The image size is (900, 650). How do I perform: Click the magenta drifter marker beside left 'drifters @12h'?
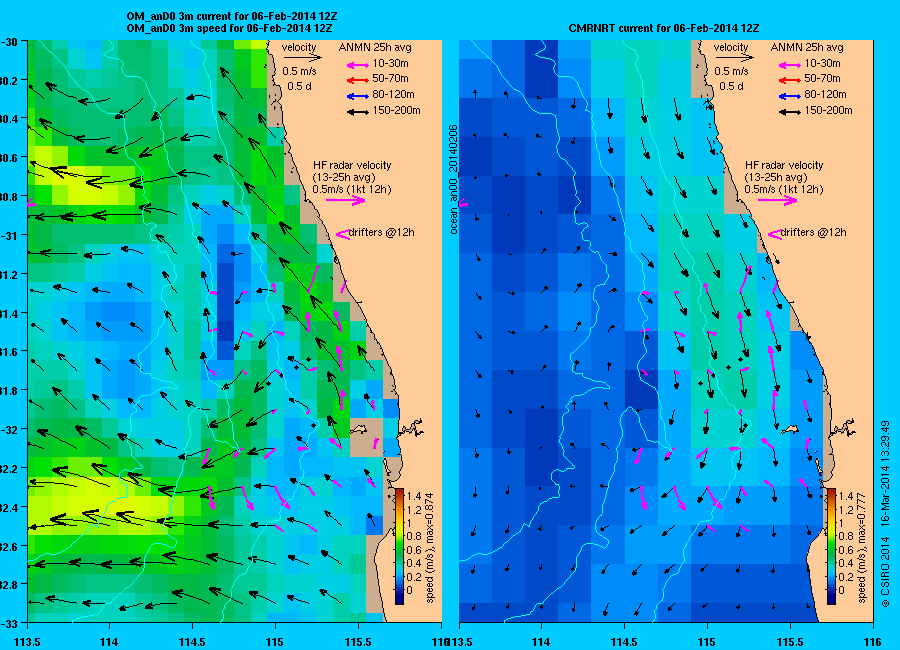(x=343, y=234)
